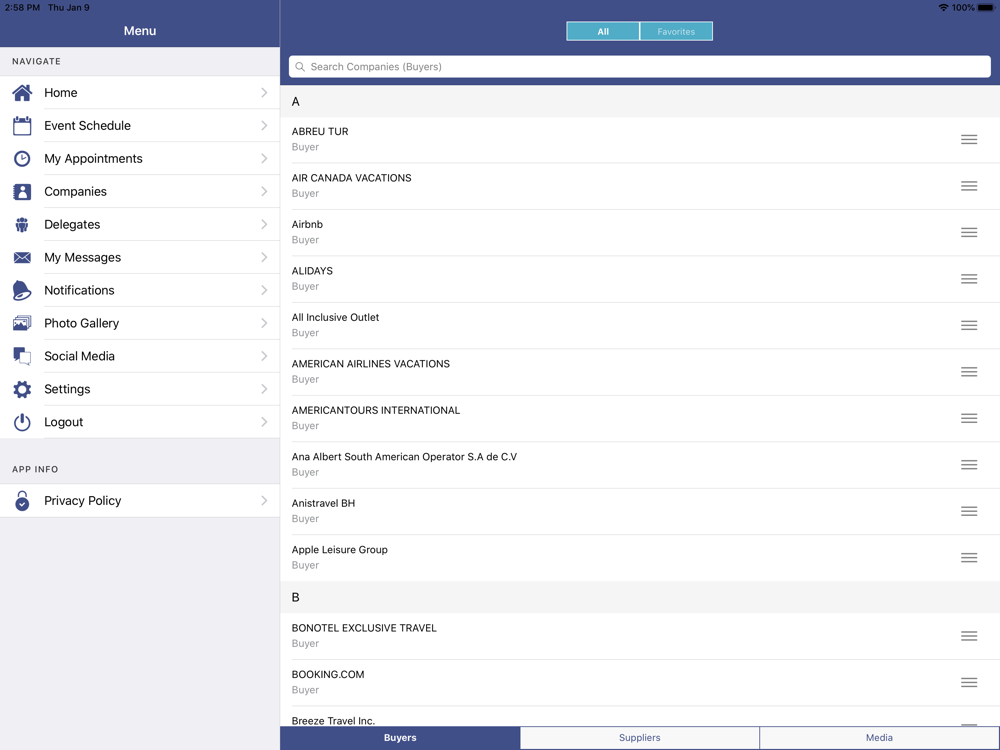Tap the handle icon for Airbnb
The height and width of the screenshot is (750, 1000).
(x=969, y=232)
